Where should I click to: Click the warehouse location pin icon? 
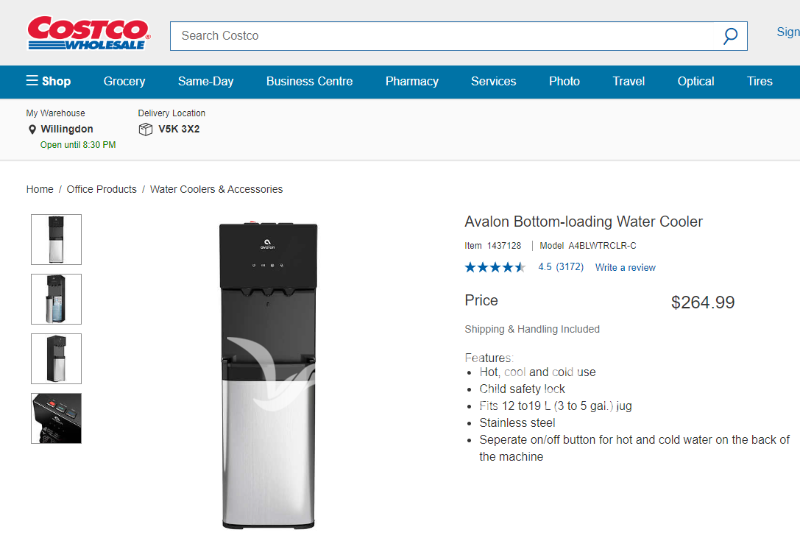pyautogui.click(x=32, y=130)
